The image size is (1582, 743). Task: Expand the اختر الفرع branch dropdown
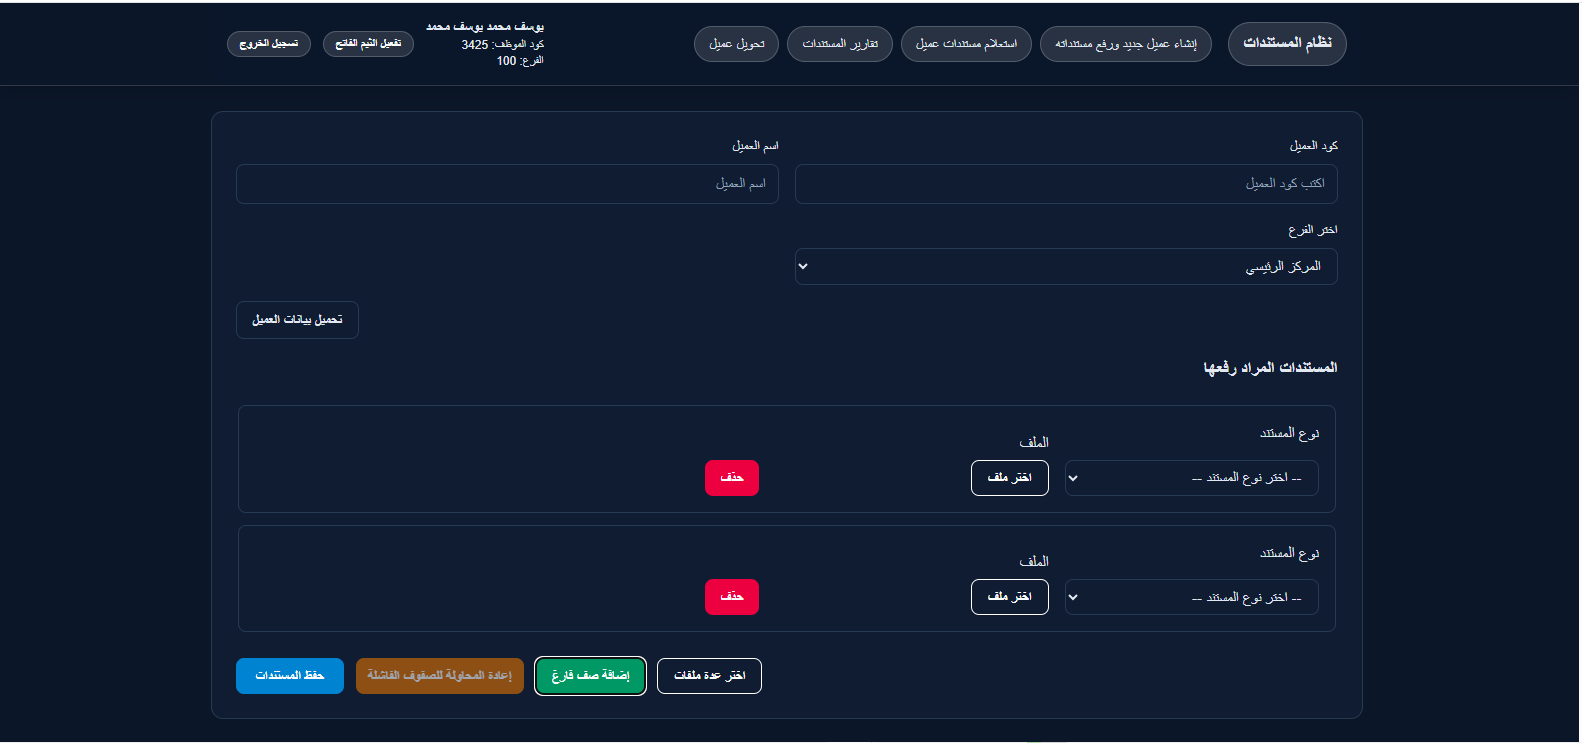[x=1066, y=267]
